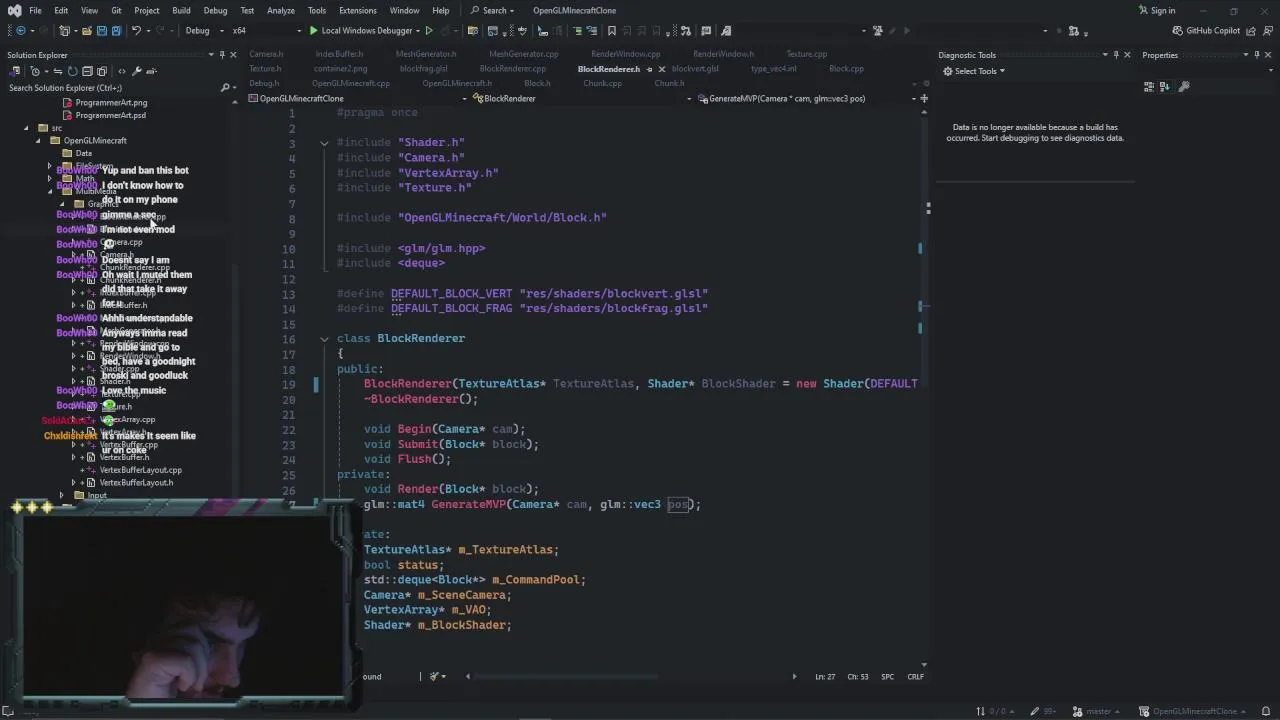Select ProgrammerArt.png in Solution Explorer
Image resolution: width=1280 pixels, height=720 pixels.
pyautogui.click(x=111, y=103)
